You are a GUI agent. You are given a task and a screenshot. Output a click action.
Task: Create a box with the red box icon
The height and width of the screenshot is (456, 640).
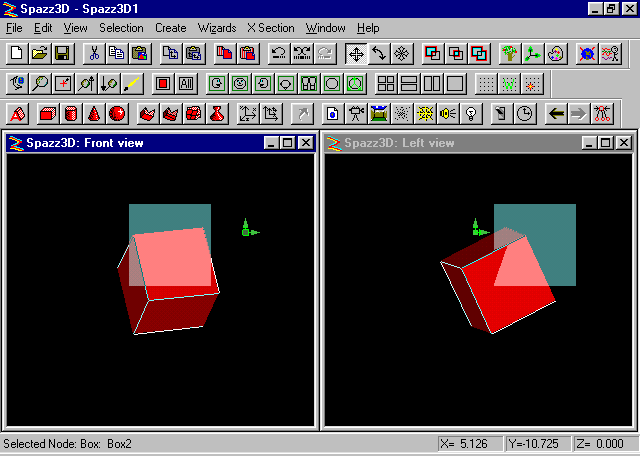(x=48, y=114)
